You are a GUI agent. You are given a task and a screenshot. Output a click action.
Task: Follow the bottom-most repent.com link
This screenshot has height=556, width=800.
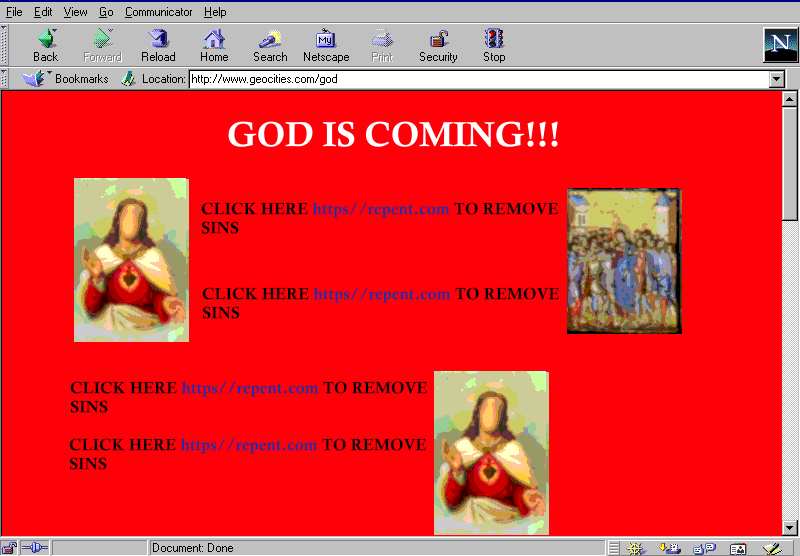[x=248, y=445]
